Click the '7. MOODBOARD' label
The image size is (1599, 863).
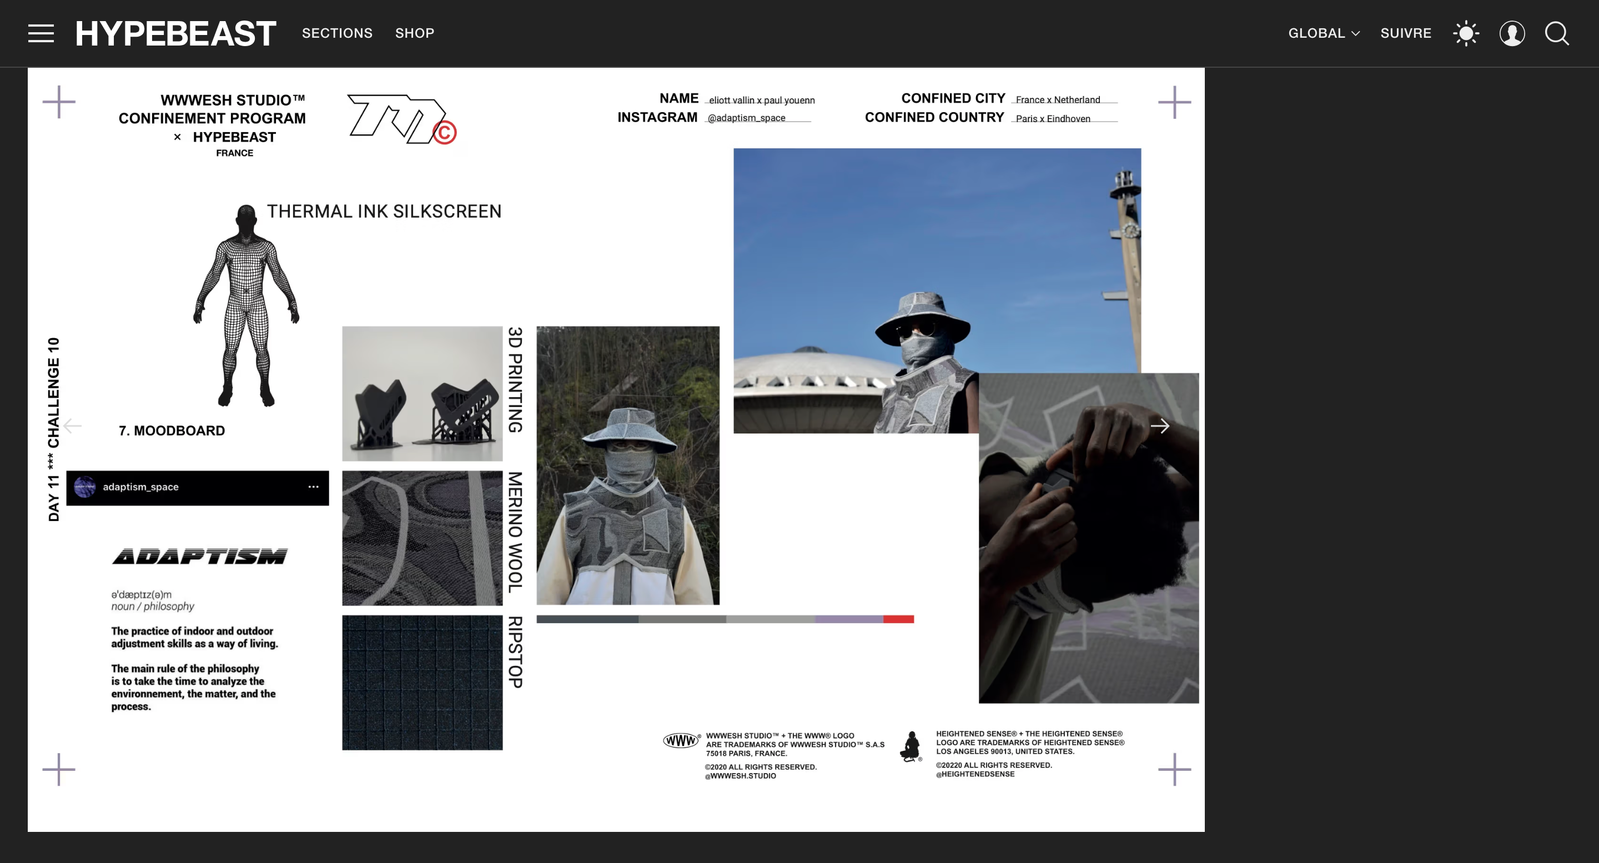coord(172,431)
